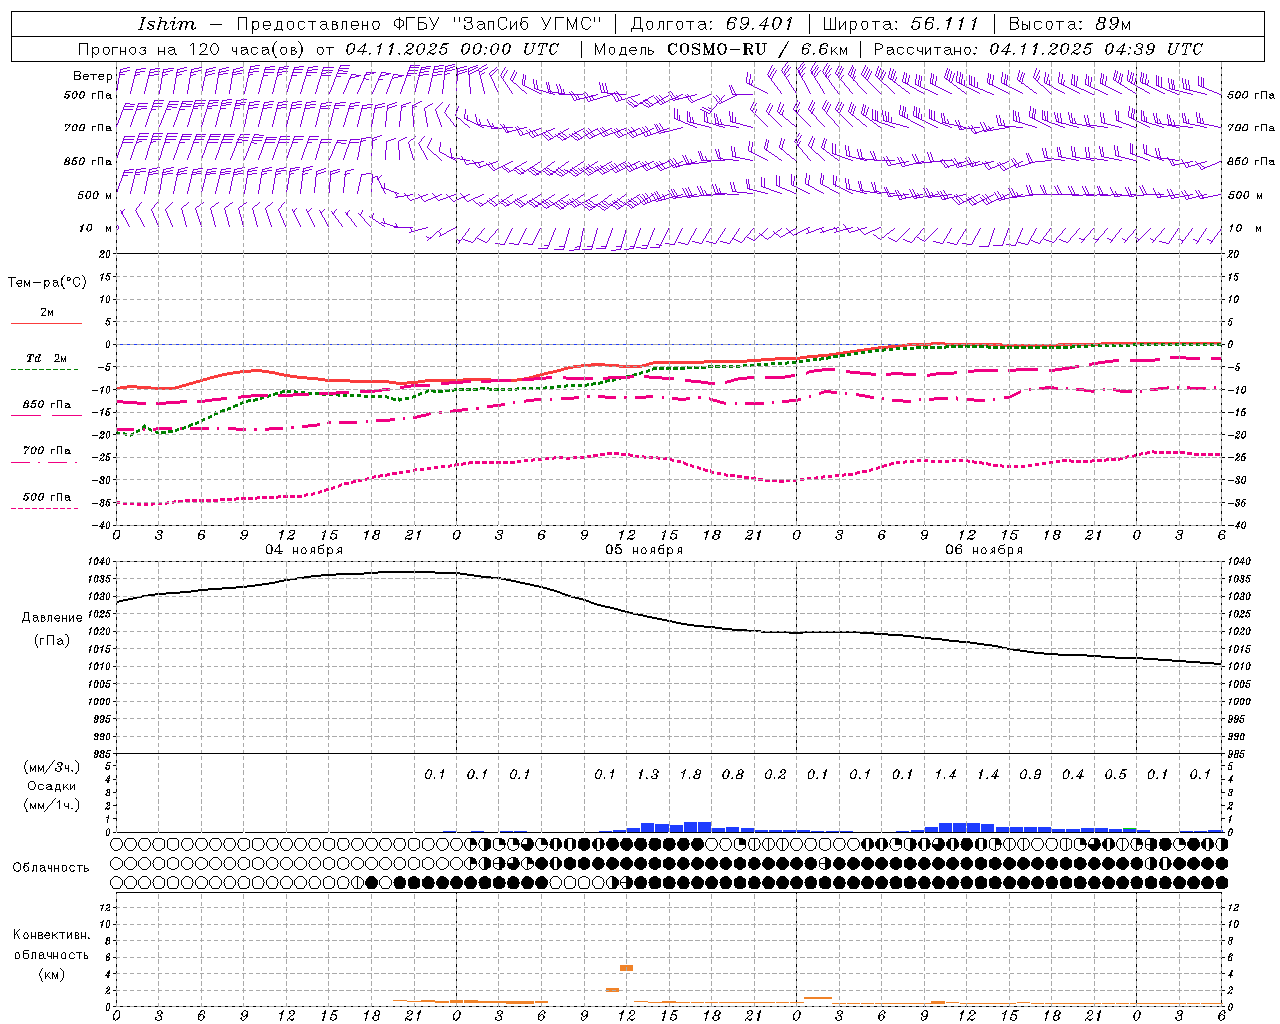Click the 0.8 precipitation total value
The width and height of the screenshot is (1280, 1024).
tap(732, 775)
